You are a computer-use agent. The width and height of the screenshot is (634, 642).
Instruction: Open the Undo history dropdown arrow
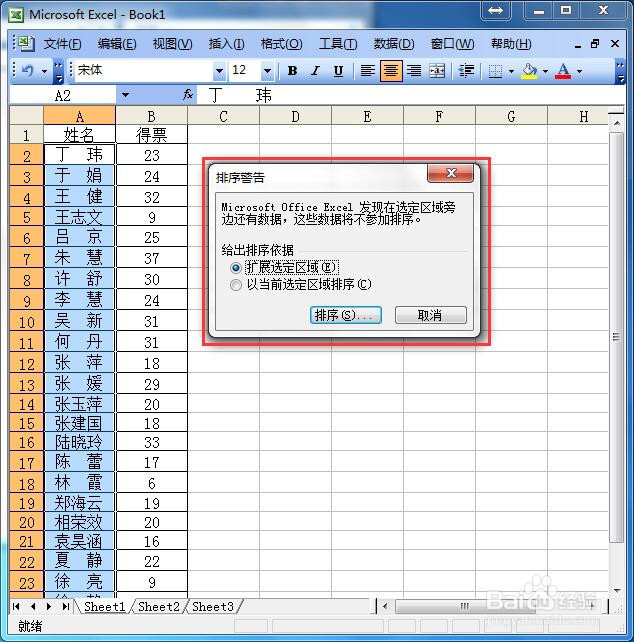(44, 72)
